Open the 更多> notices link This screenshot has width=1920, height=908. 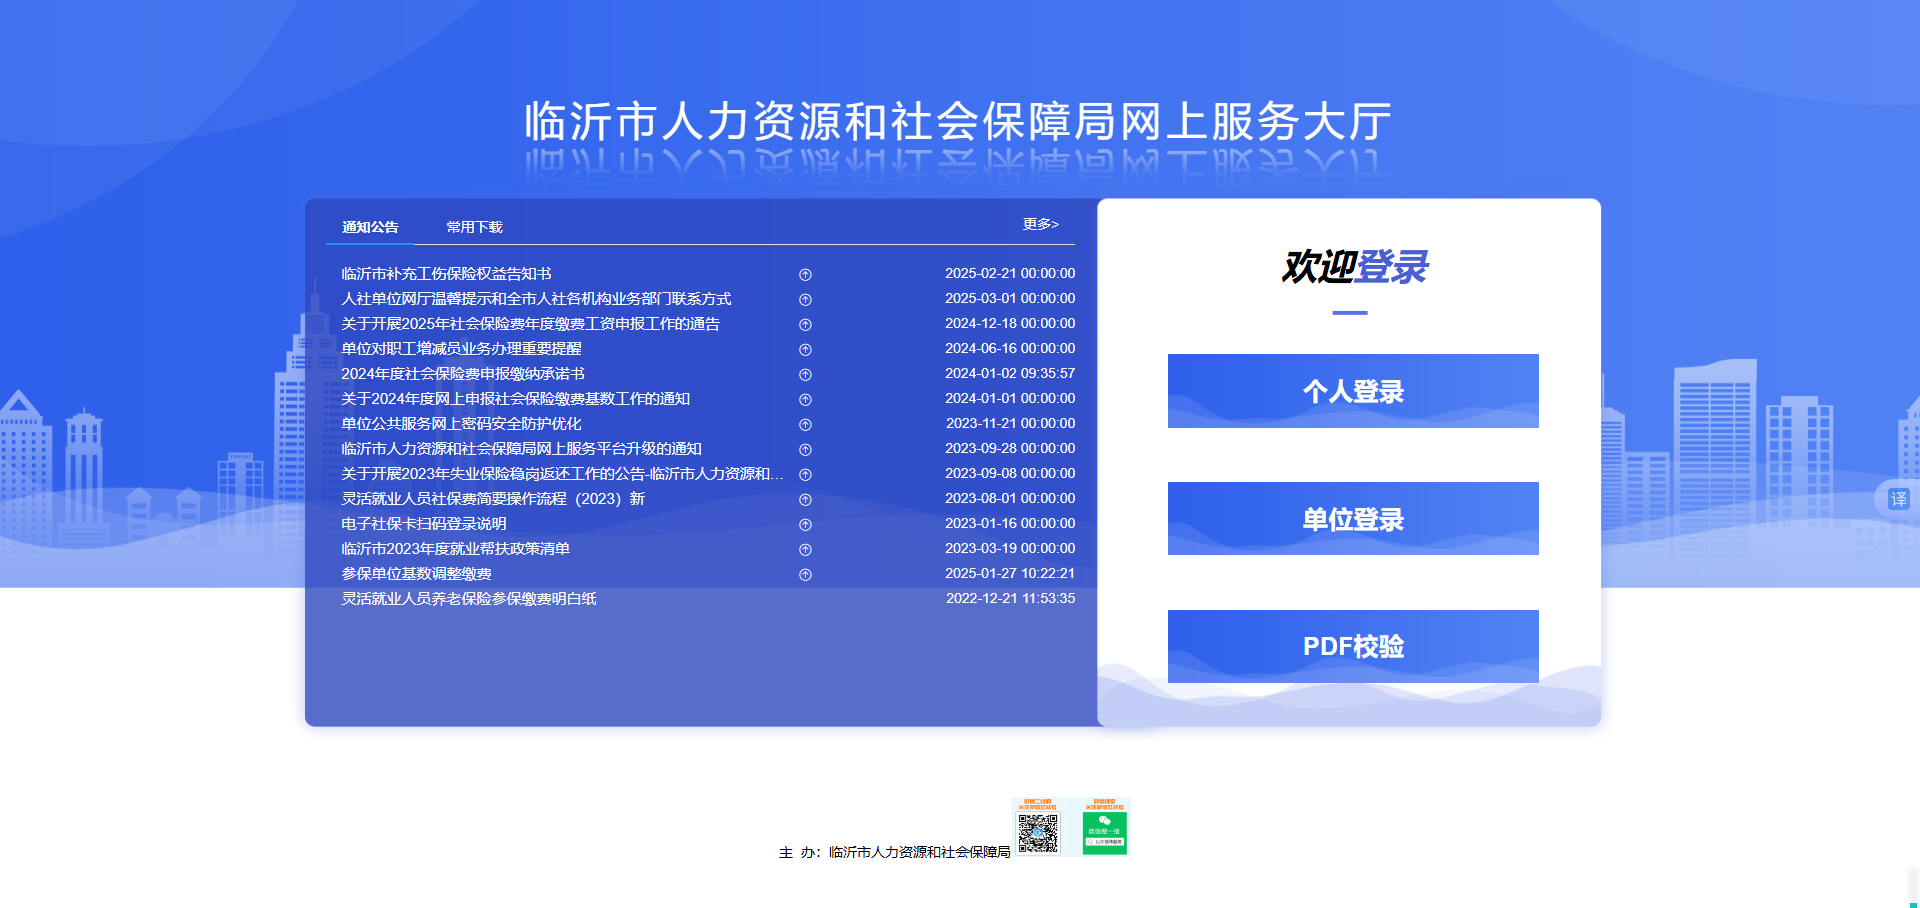pyautogui.click(x=1040, y=224)
